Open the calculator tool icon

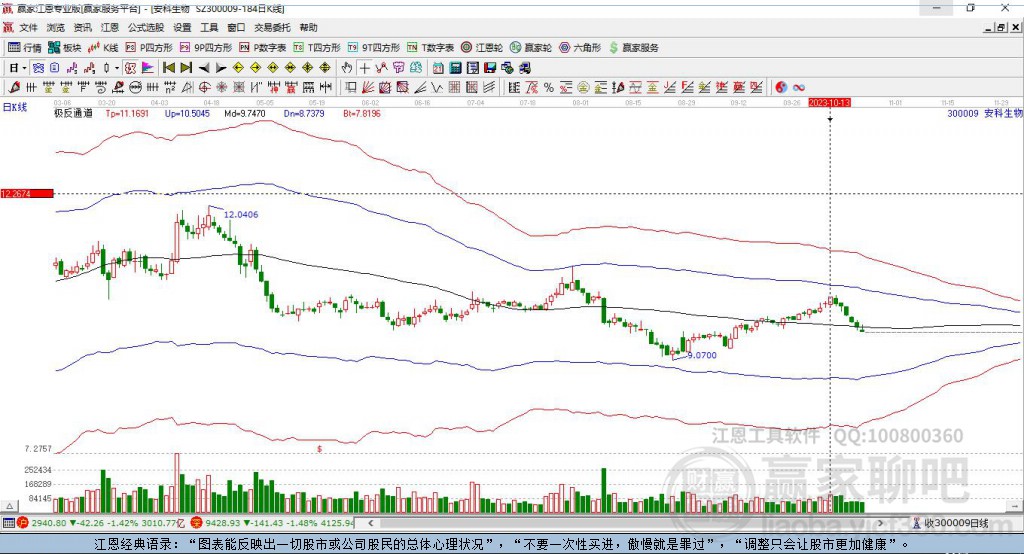(x=456, y=68)
